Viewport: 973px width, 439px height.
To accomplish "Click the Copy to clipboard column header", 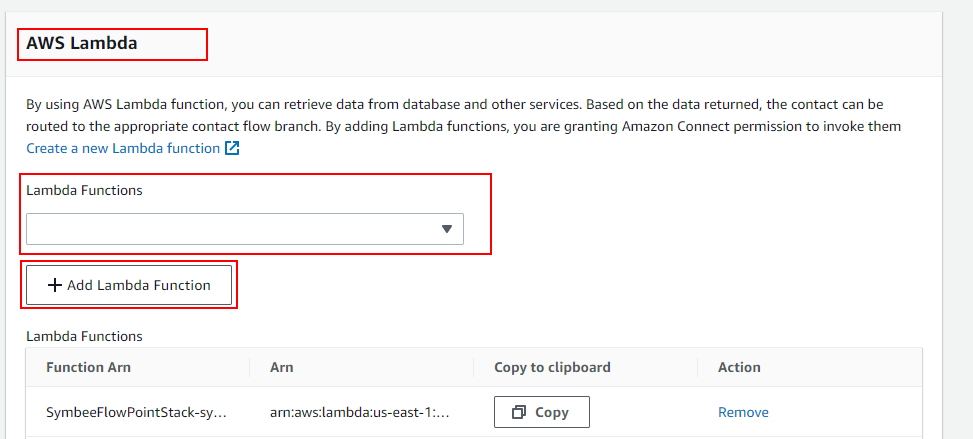I will pyautogui.click(x=552, y=367).
